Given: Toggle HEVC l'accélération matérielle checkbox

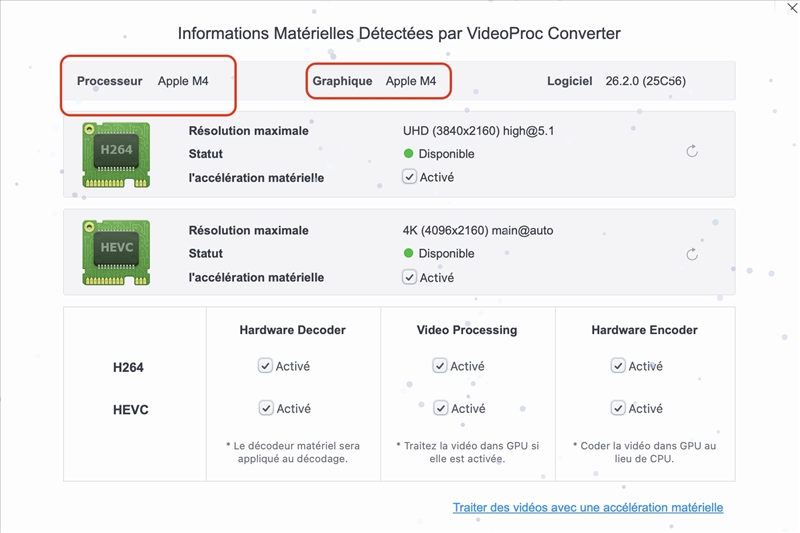Looking at the screenshot, I should coord(409,277).
